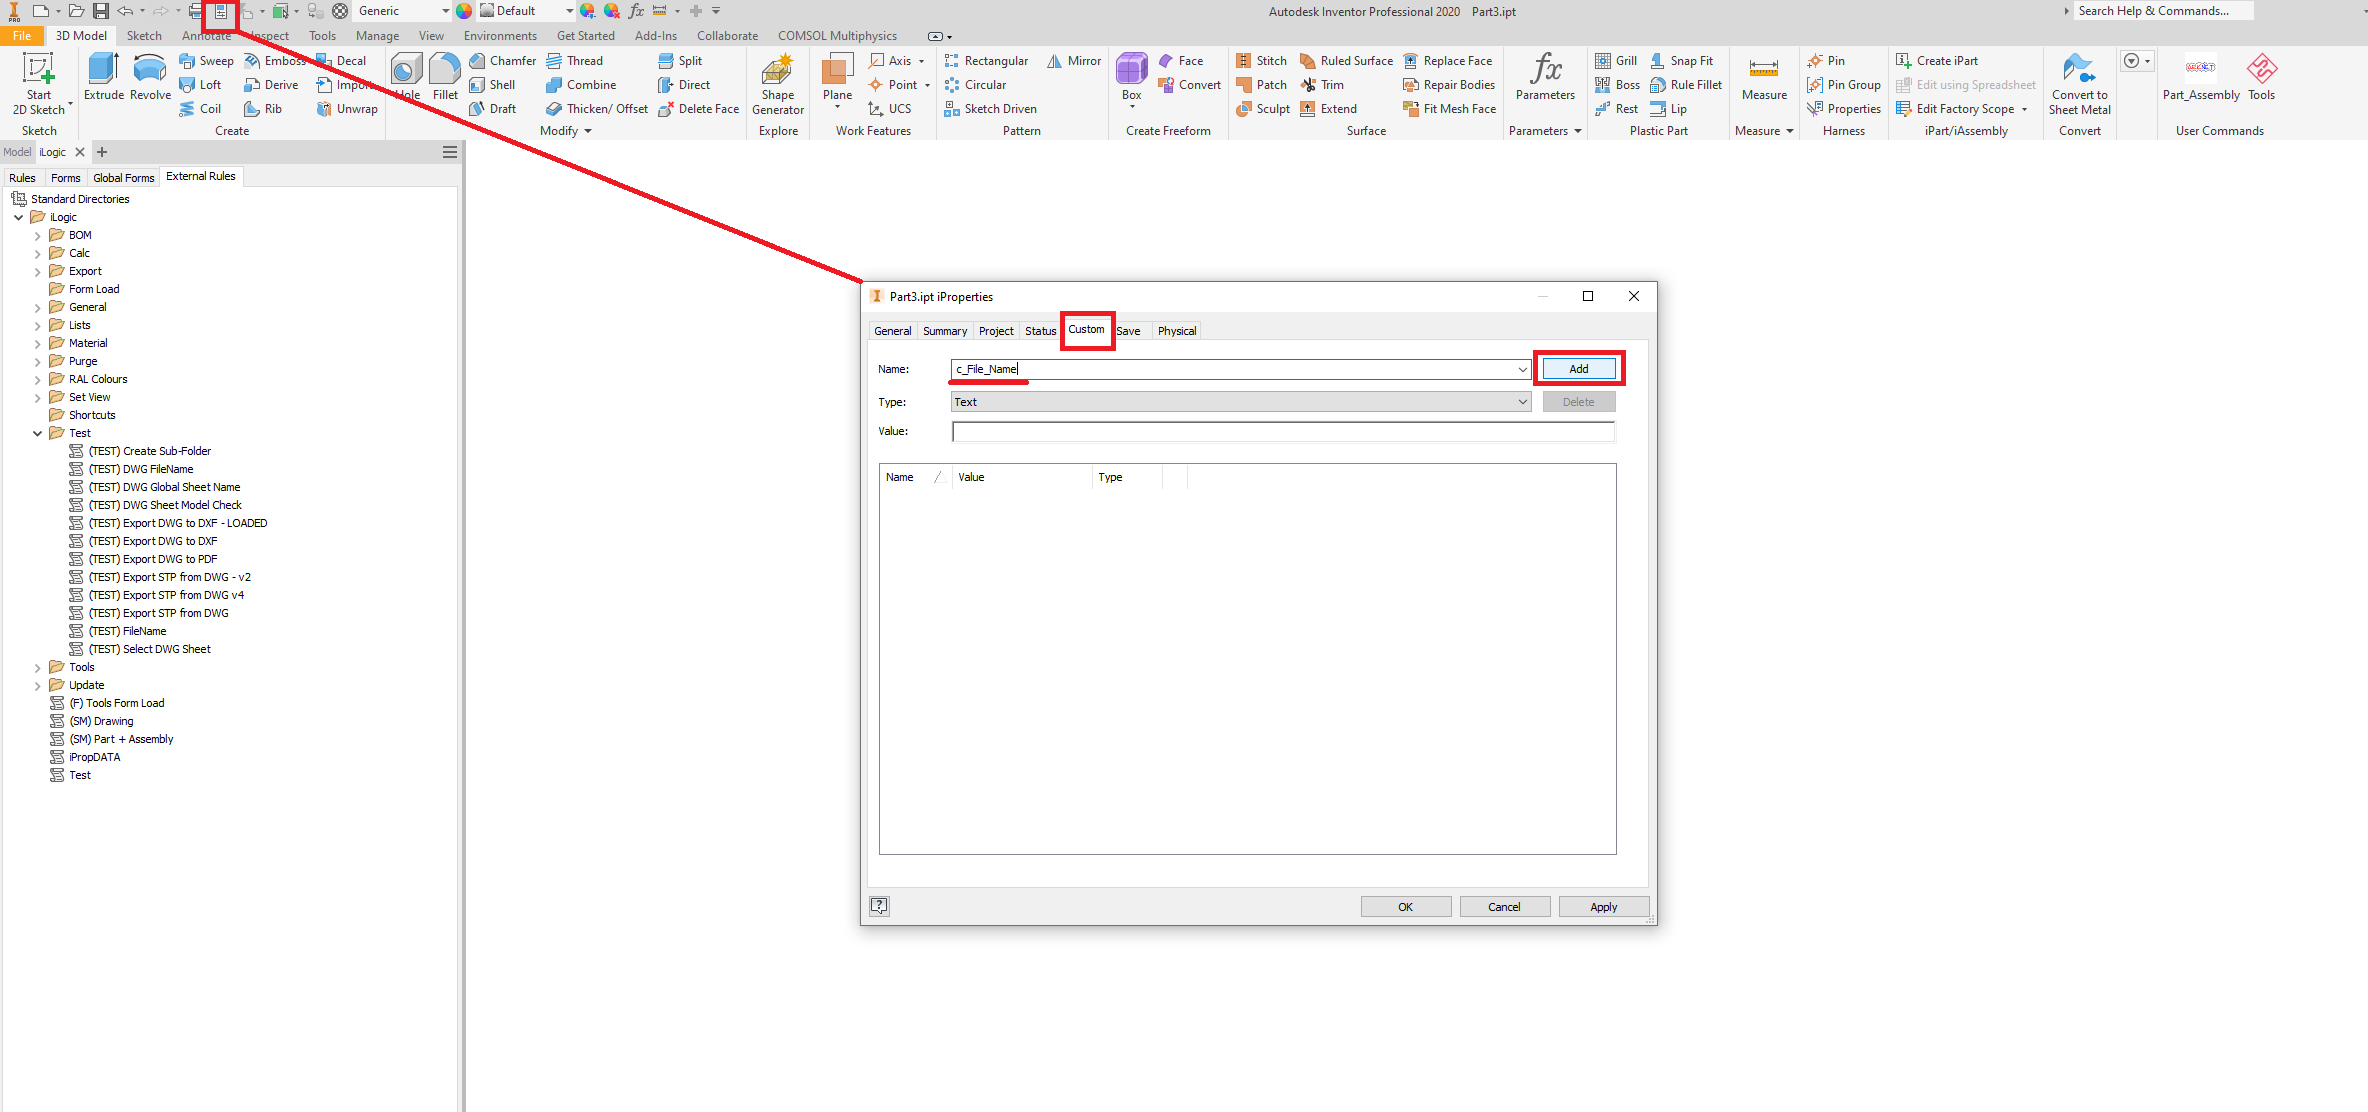Viewport: 2368px width, 1112px height.
Task: Open the help icon in iProperties dialog
Action: pos(879,906)
